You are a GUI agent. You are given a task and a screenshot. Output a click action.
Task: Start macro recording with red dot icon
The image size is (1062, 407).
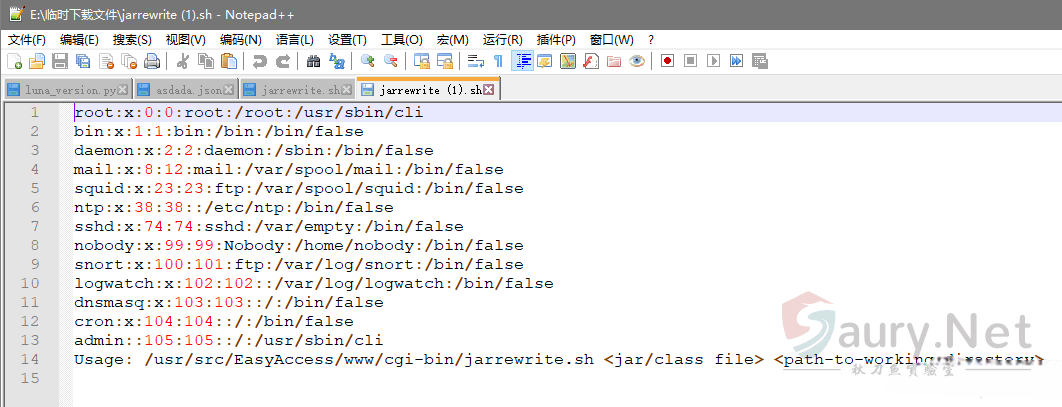click(x=667, y=62)
